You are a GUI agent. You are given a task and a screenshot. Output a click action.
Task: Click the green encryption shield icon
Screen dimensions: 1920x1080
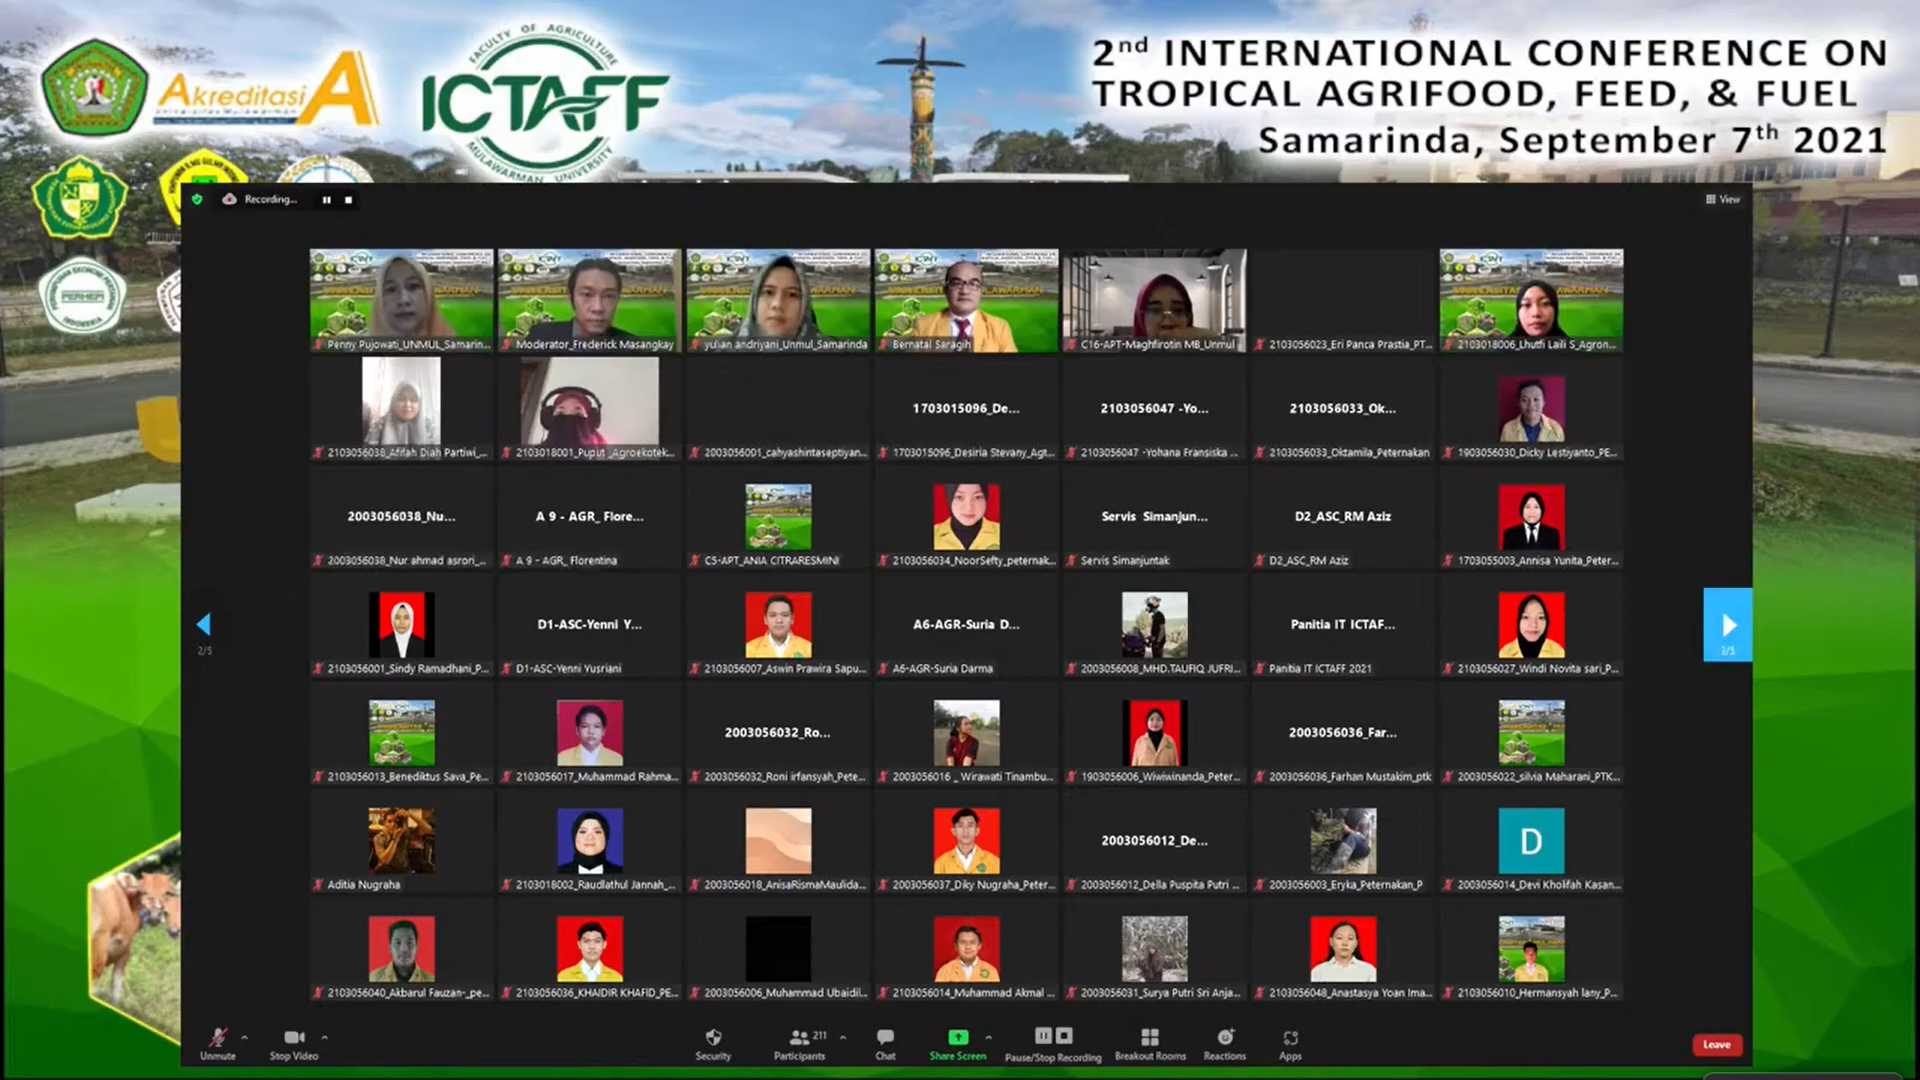point(197,199)
